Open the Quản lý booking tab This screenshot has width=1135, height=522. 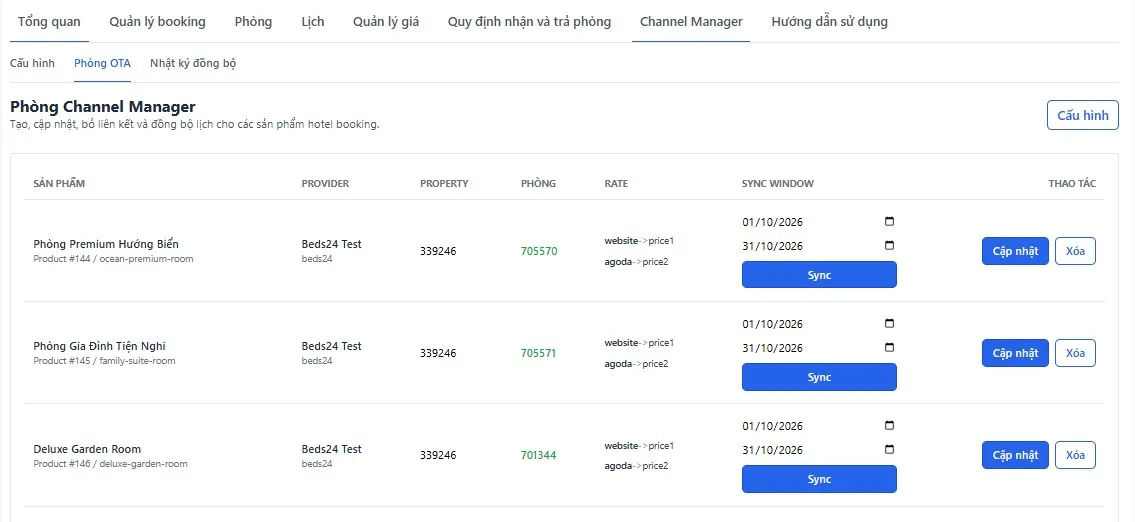point(157,22)
